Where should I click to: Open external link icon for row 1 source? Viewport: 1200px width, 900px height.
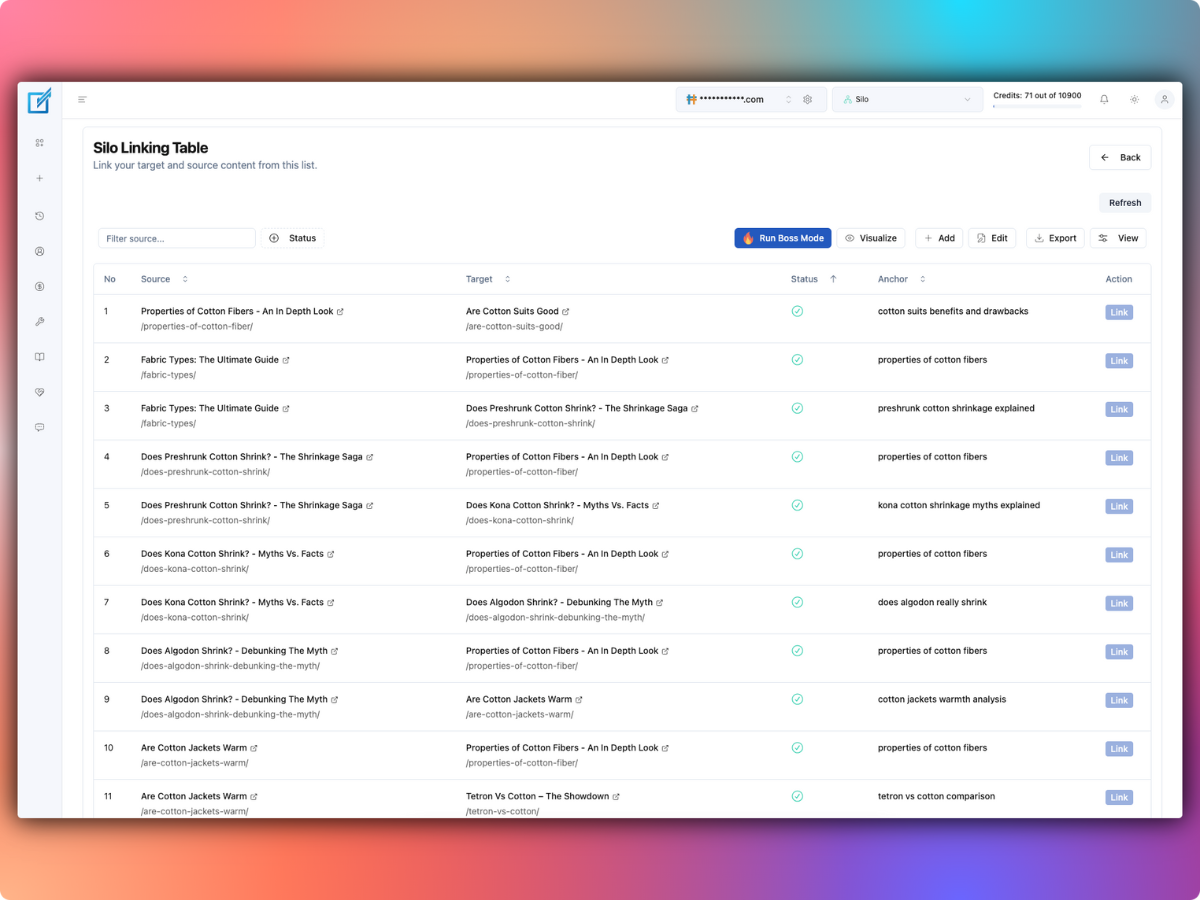coord(341,312)
